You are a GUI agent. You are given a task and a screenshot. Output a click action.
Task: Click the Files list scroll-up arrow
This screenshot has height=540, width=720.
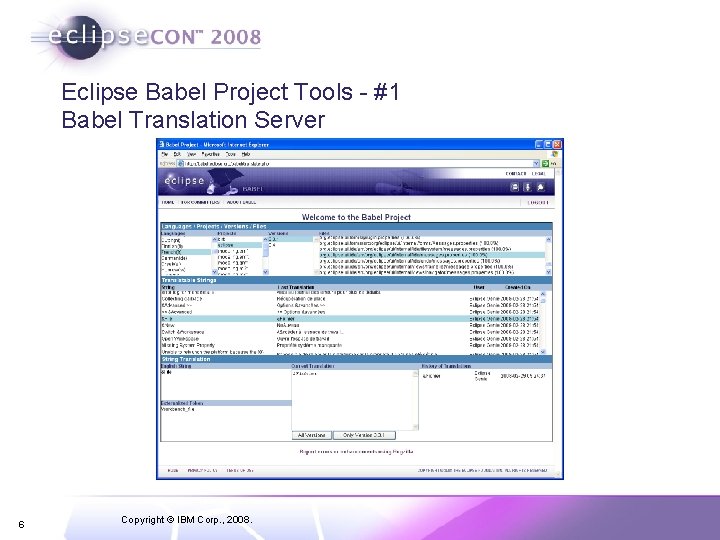548,240
